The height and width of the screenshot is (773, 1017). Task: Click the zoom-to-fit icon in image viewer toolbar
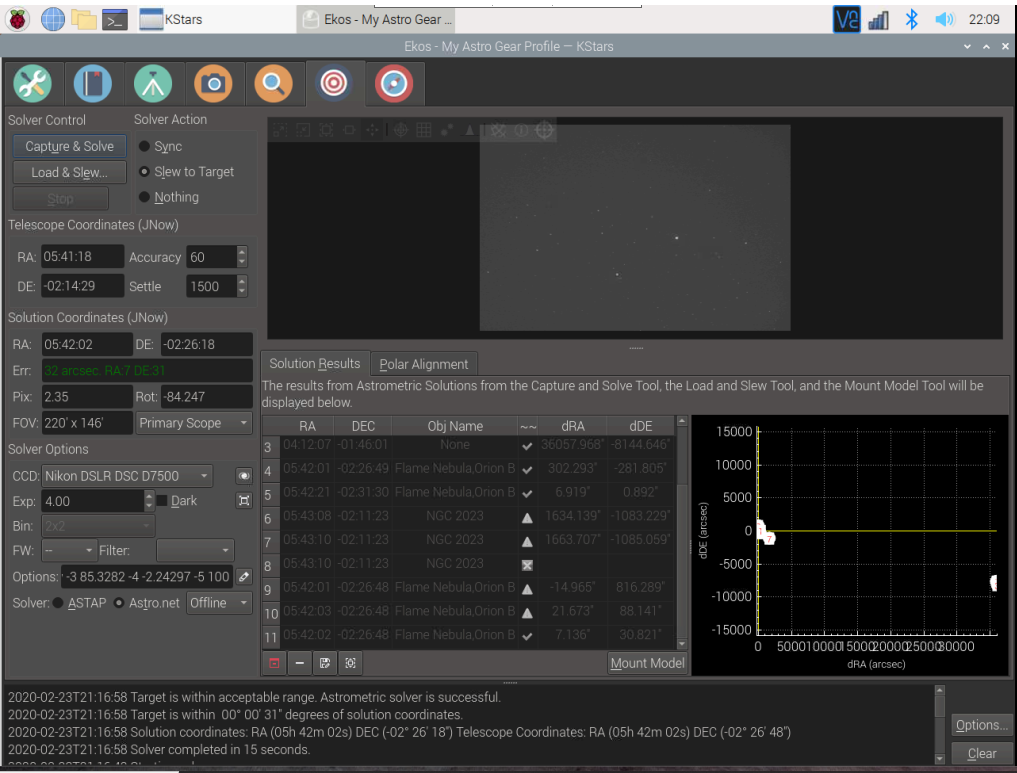[x=326, y=130]
